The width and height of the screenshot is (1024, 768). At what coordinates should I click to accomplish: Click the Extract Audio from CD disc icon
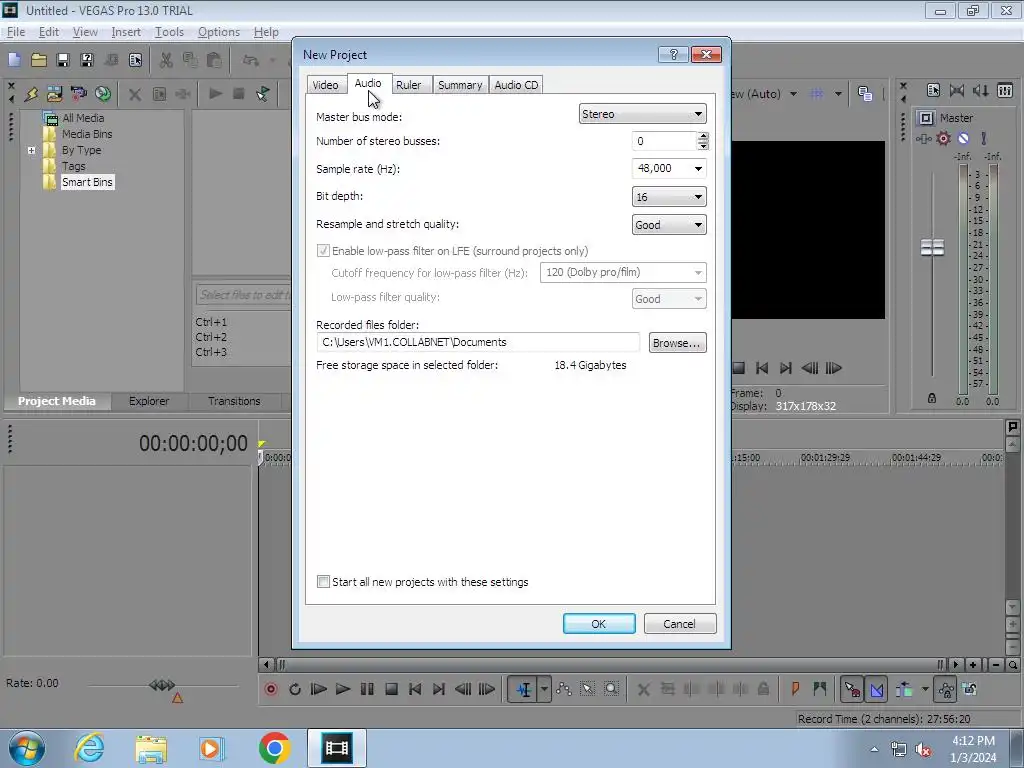click(x=103, y=93)
